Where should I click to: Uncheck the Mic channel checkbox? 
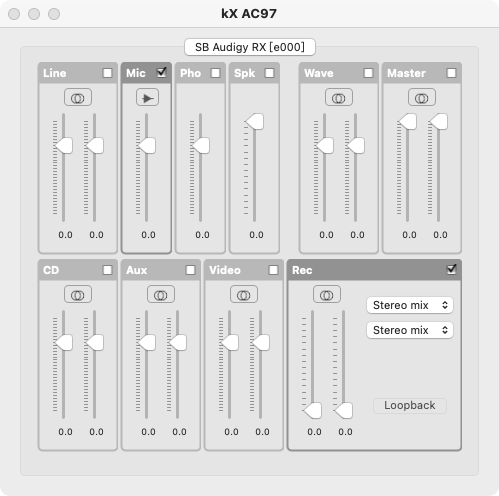pyautogui.click(x=161, y=73)
